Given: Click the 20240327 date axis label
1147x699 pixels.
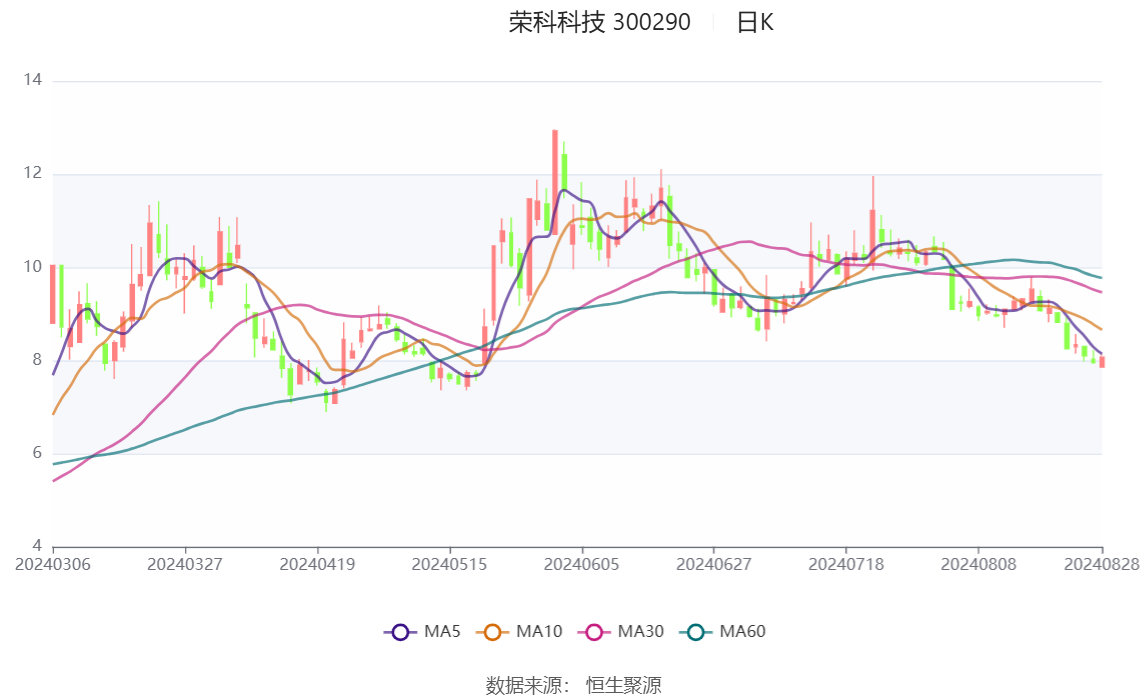Looking at the screenshot, I should tap(185, 564).
